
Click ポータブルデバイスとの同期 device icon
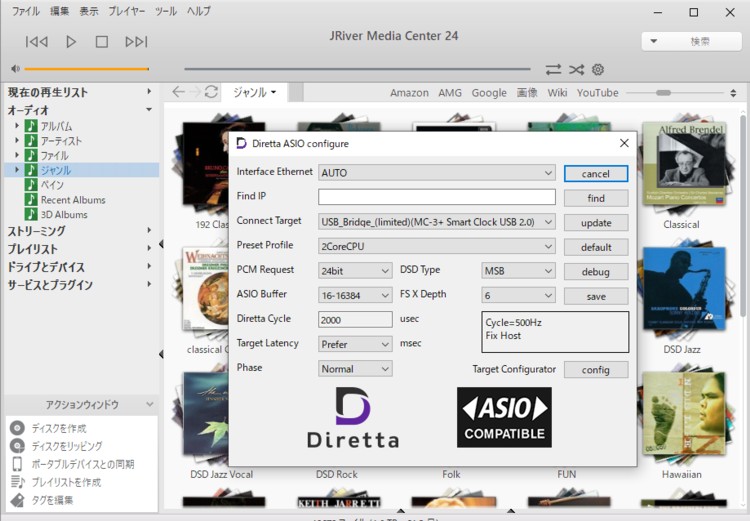[17, 464]
